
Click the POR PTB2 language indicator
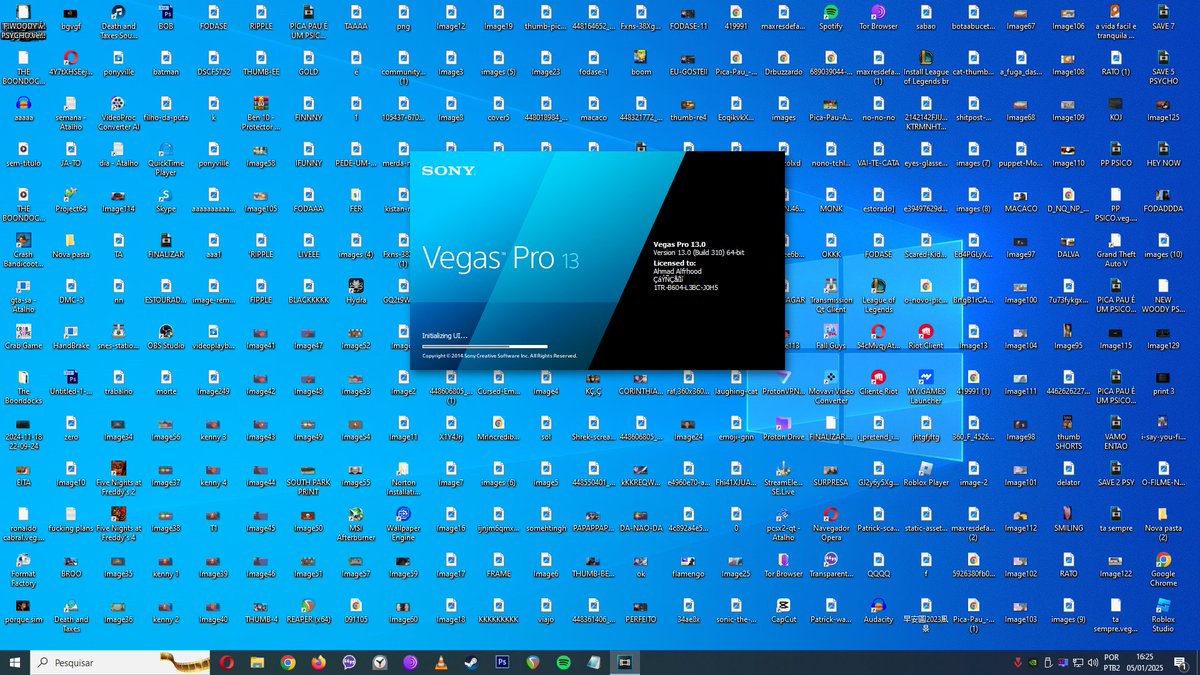tap(1113, 662)
